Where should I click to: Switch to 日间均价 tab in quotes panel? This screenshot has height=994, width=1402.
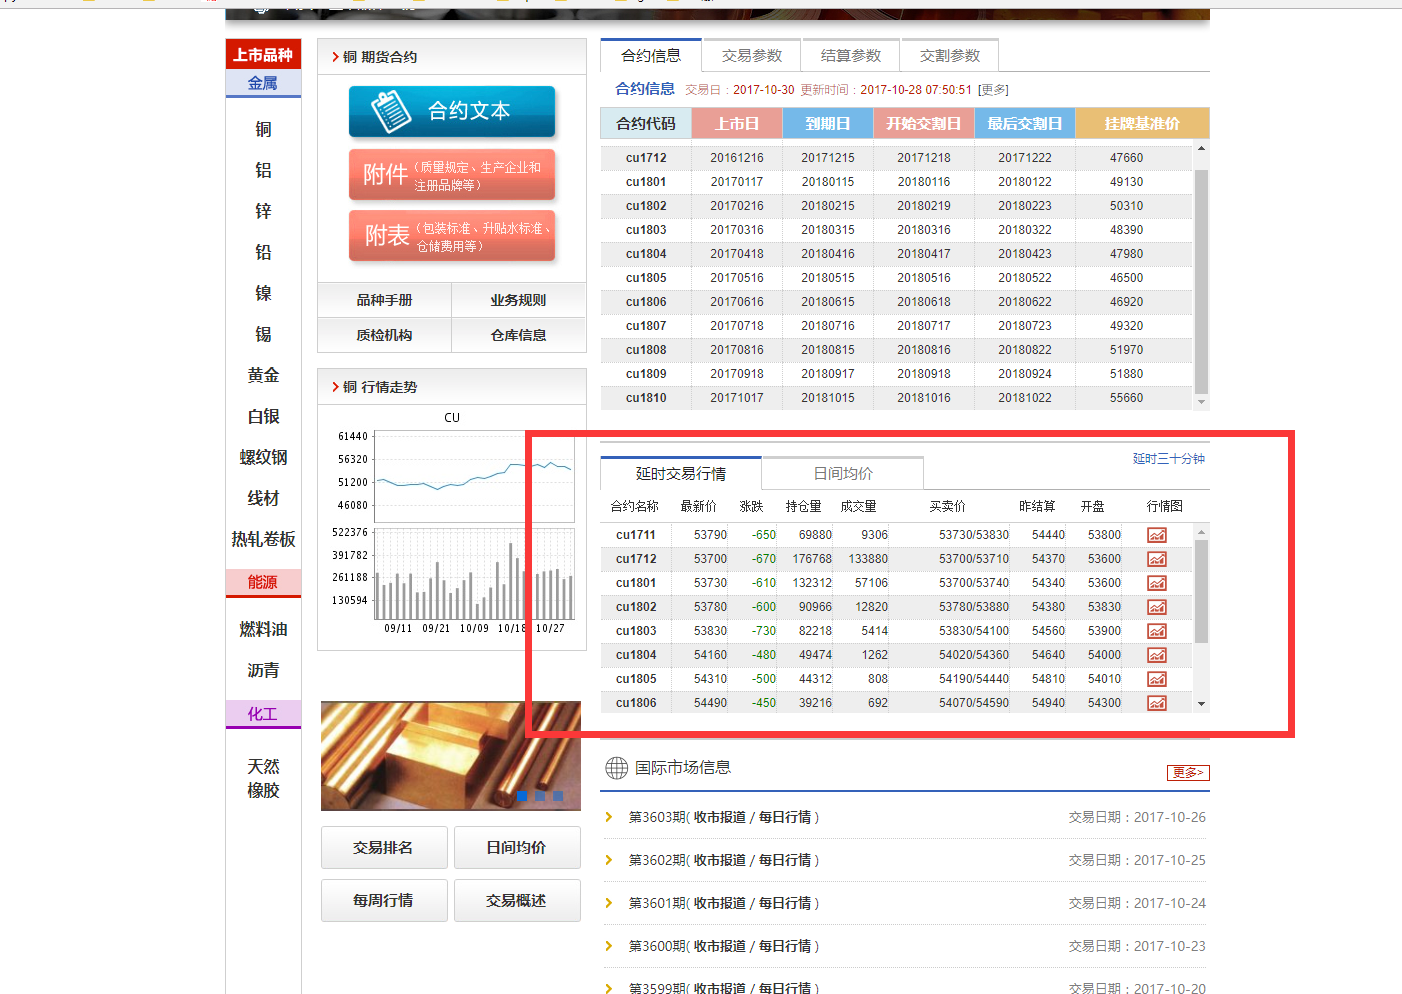tap(843, 473)
